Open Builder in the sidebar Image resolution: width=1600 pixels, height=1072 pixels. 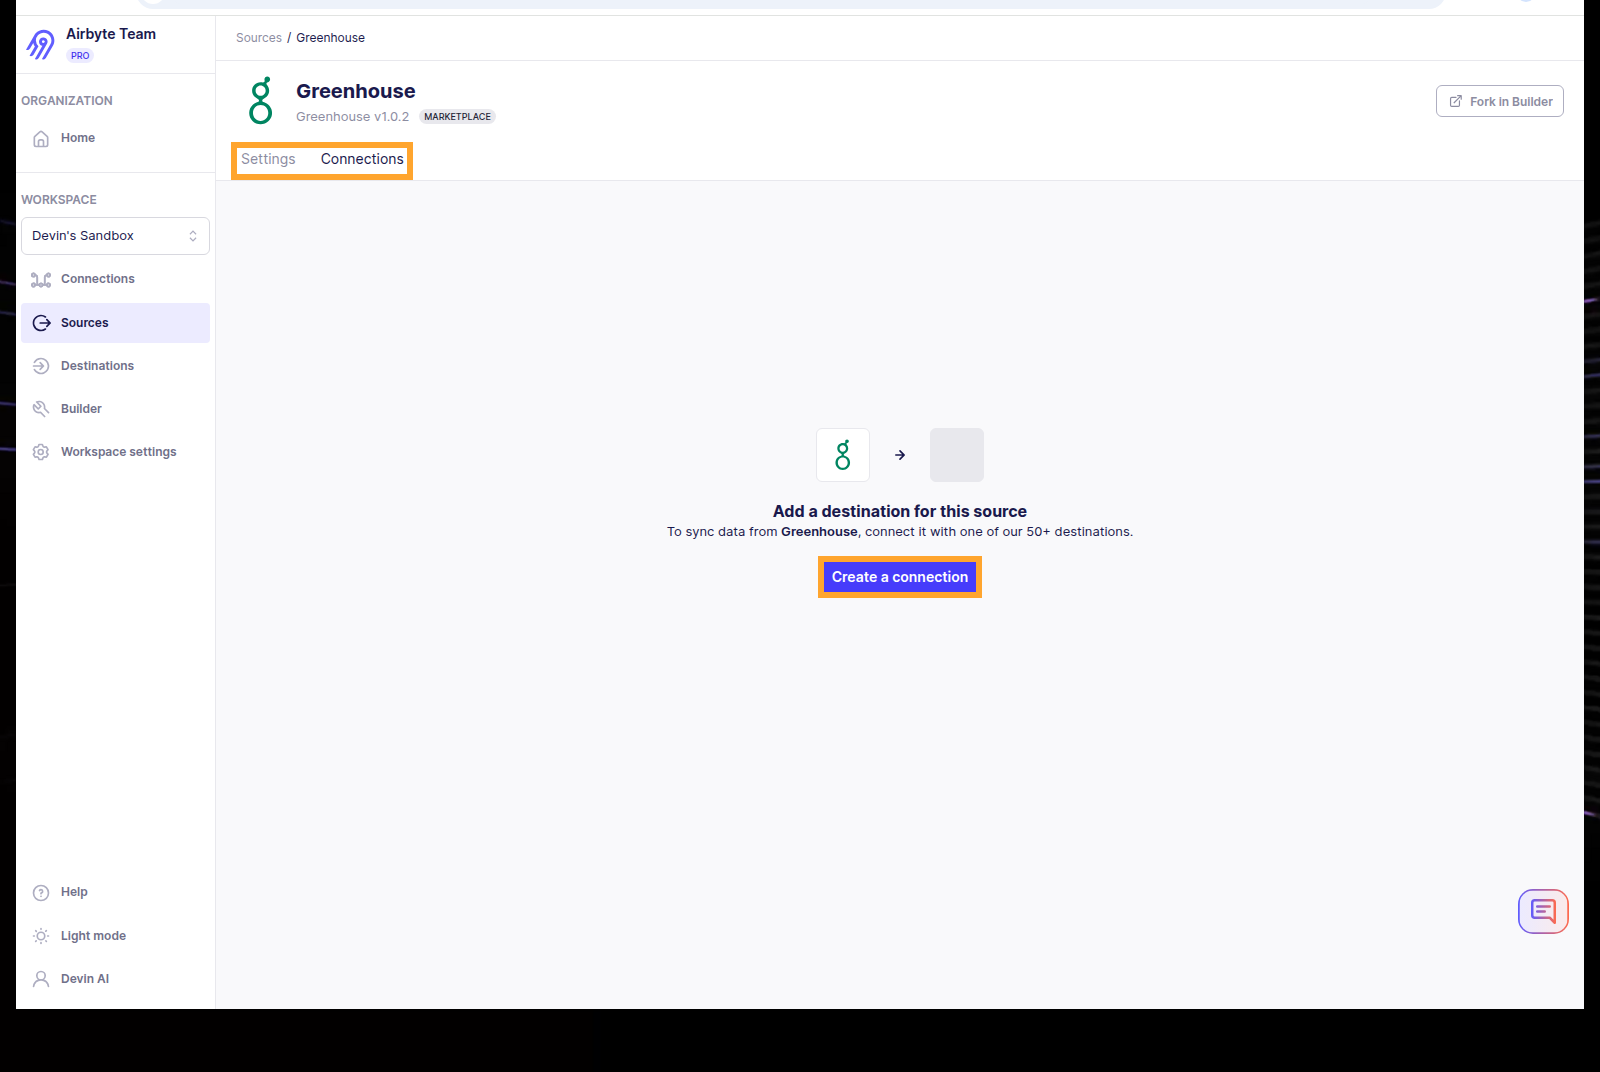coord(115,409)
